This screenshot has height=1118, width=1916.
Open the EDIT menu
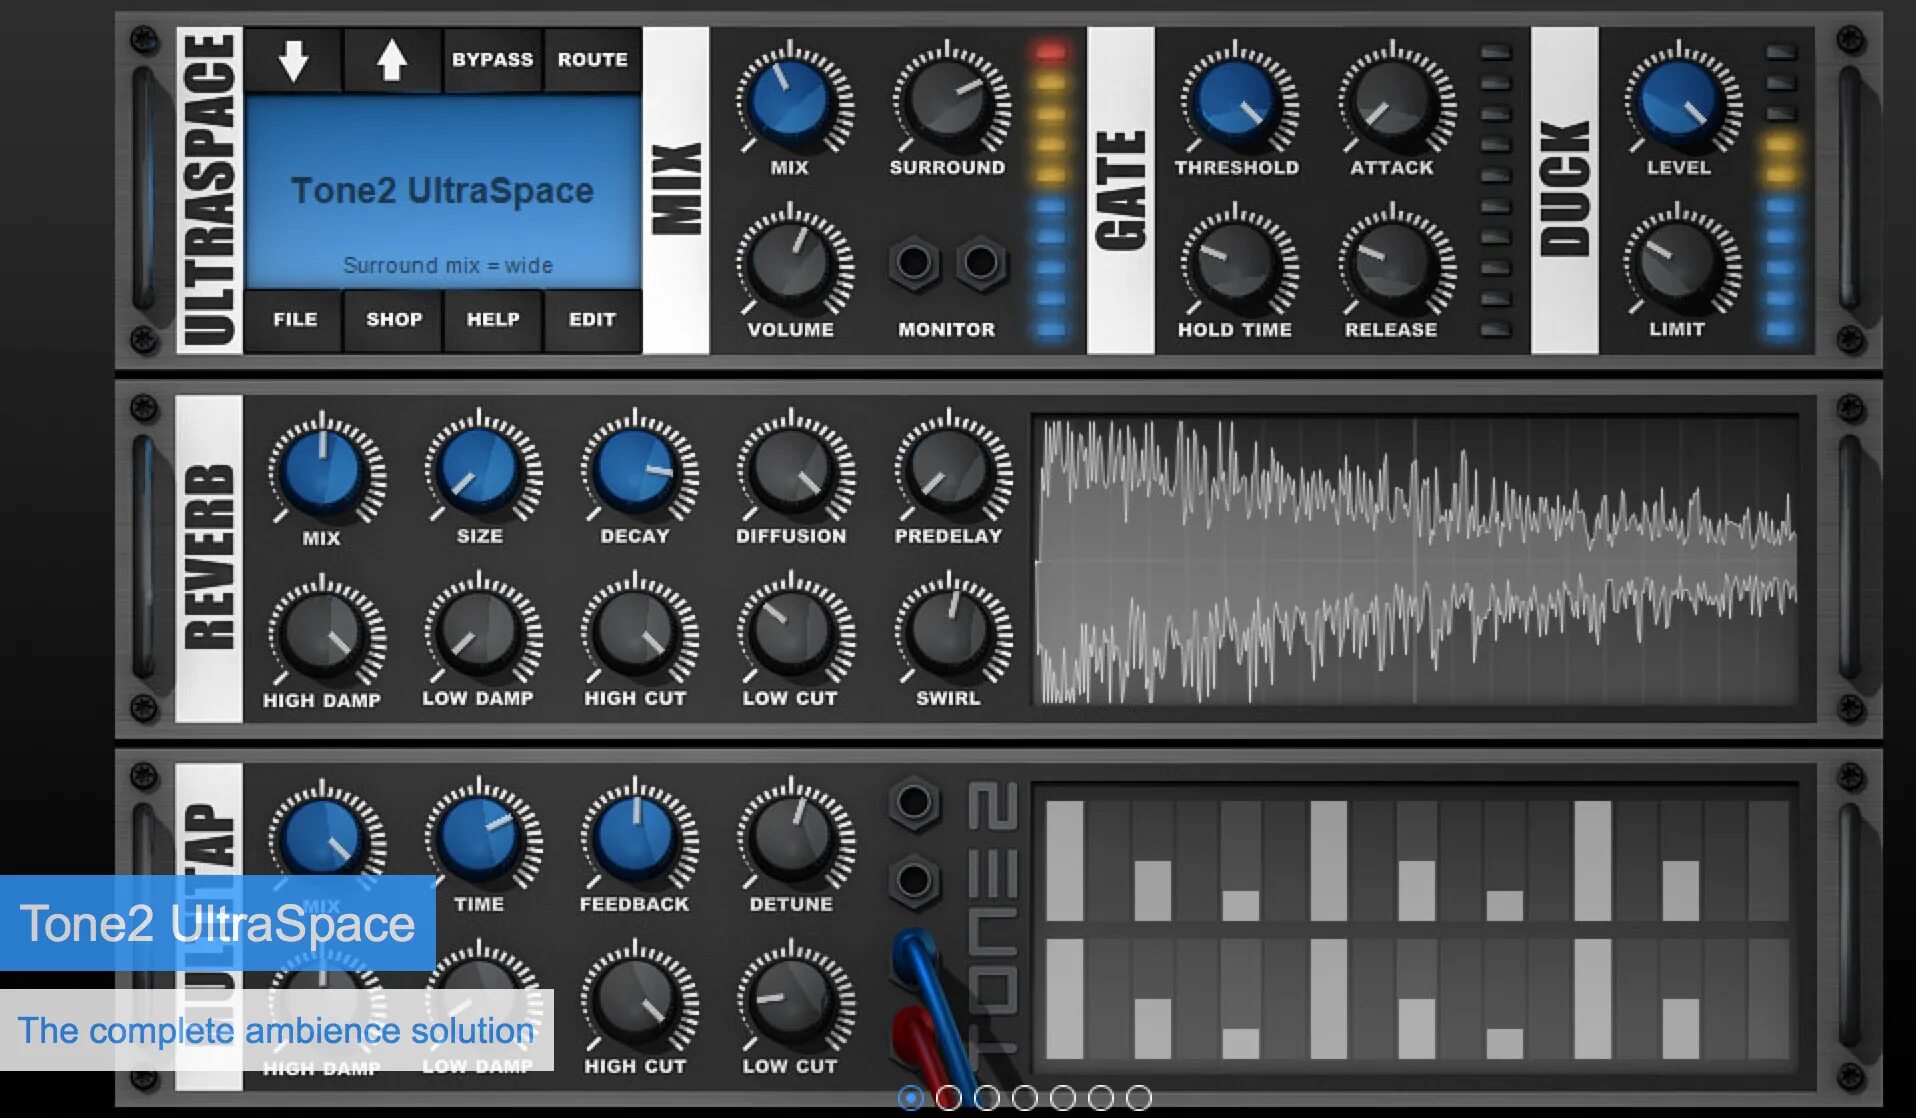tap(592, 320)
